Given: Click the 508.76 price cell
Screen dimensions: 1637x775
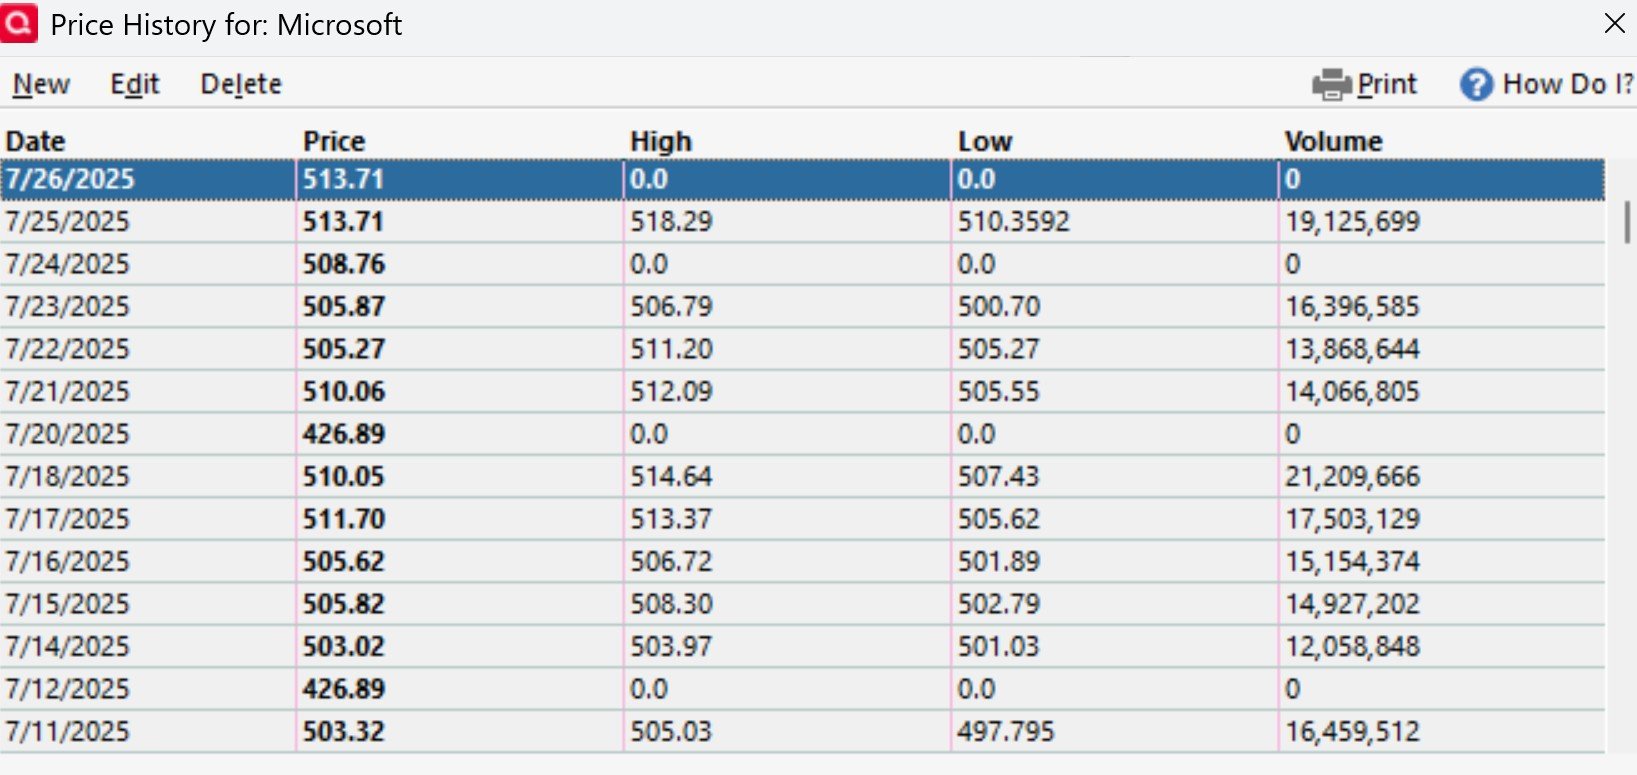Looking at the screenshot, I should (x=344, y=264).
